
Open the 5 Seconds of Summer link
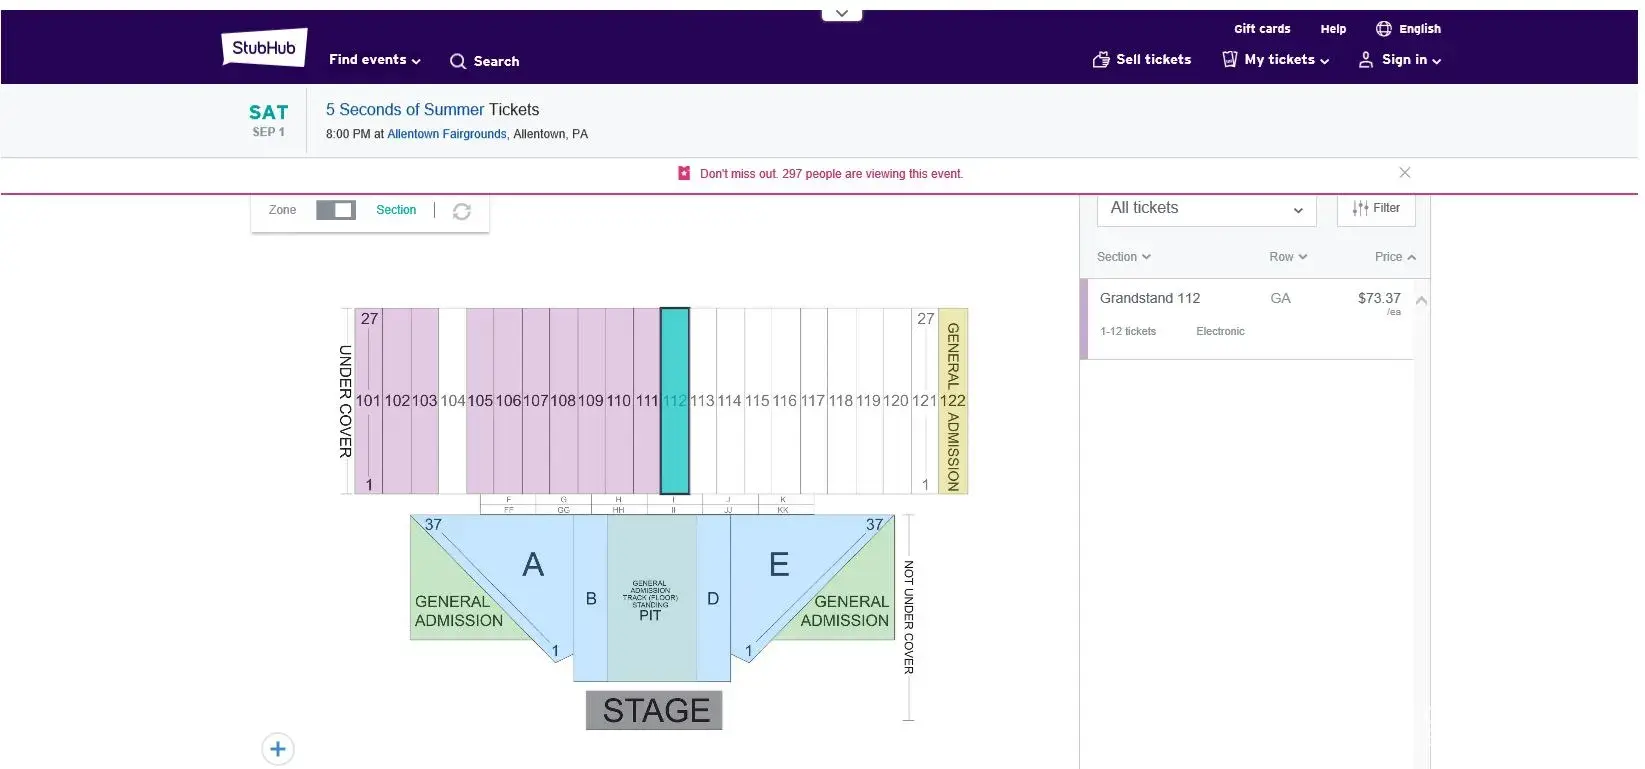(x=404, y=110)
